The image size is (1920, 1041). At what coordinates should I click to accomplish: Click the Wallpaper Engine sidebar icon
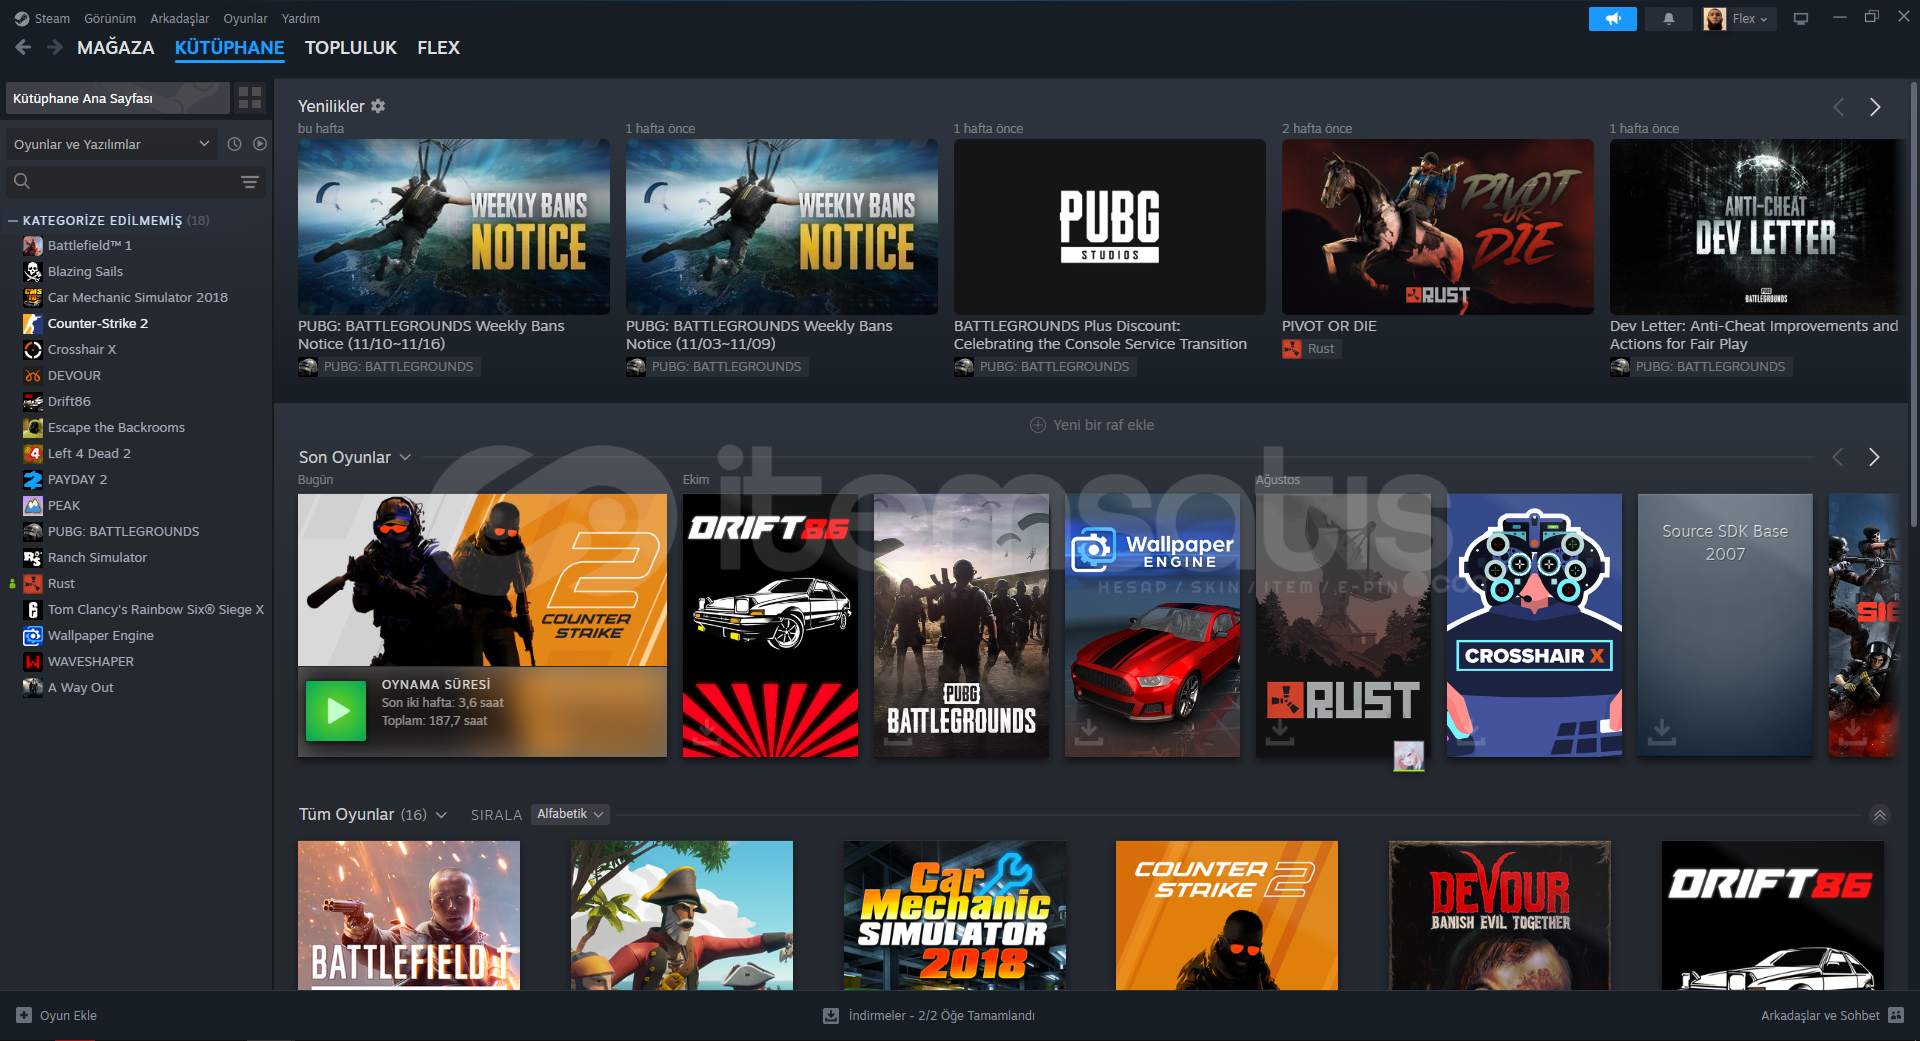pyautogui.click(x=33, y=636)
